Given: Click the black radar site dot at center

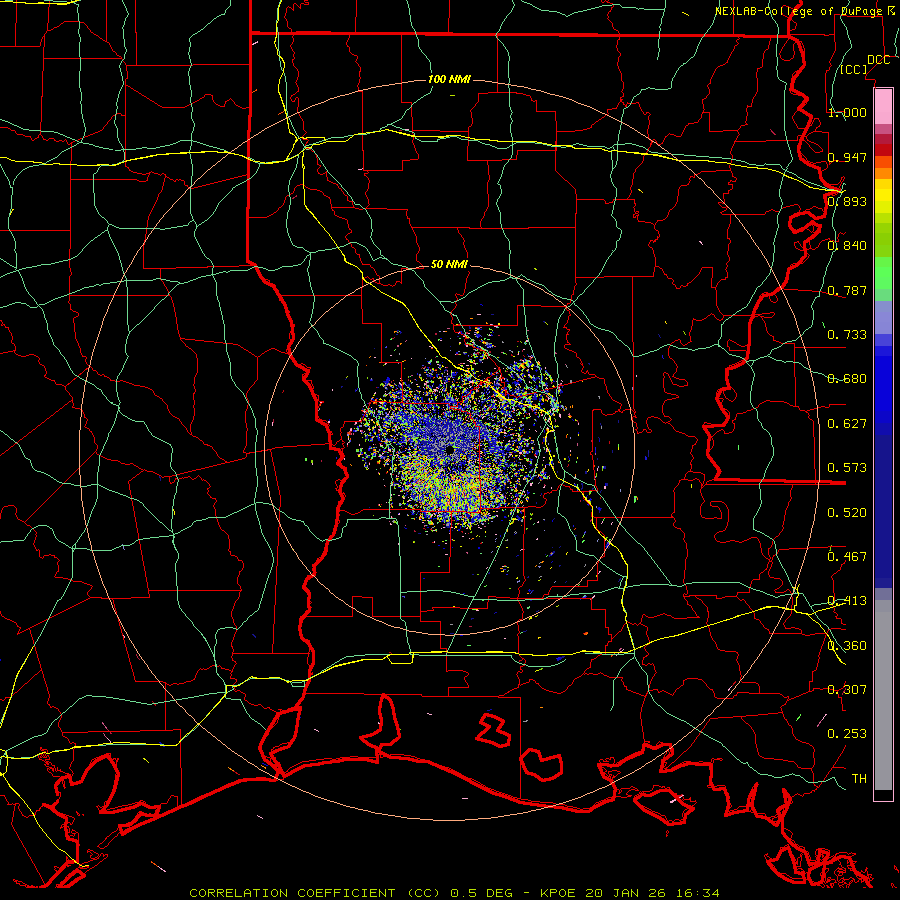Looking at the screenshot, I should 450,450.
